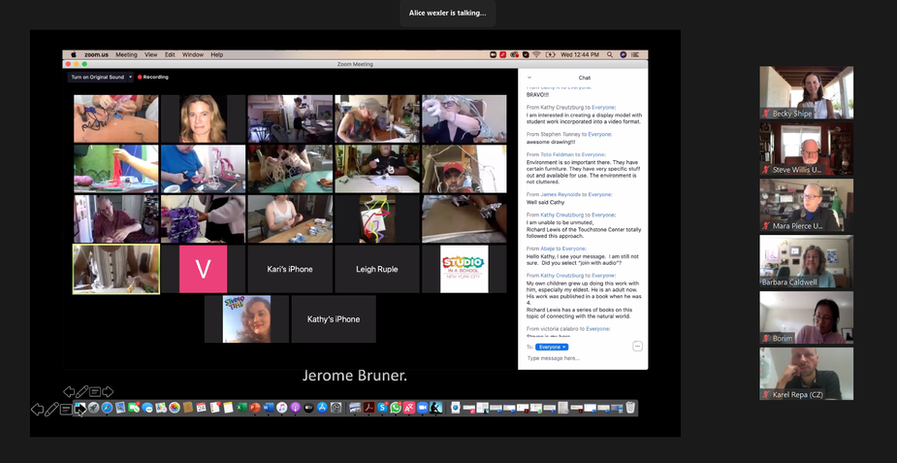Open the Photos app in the dock

[x=174, y=407]
